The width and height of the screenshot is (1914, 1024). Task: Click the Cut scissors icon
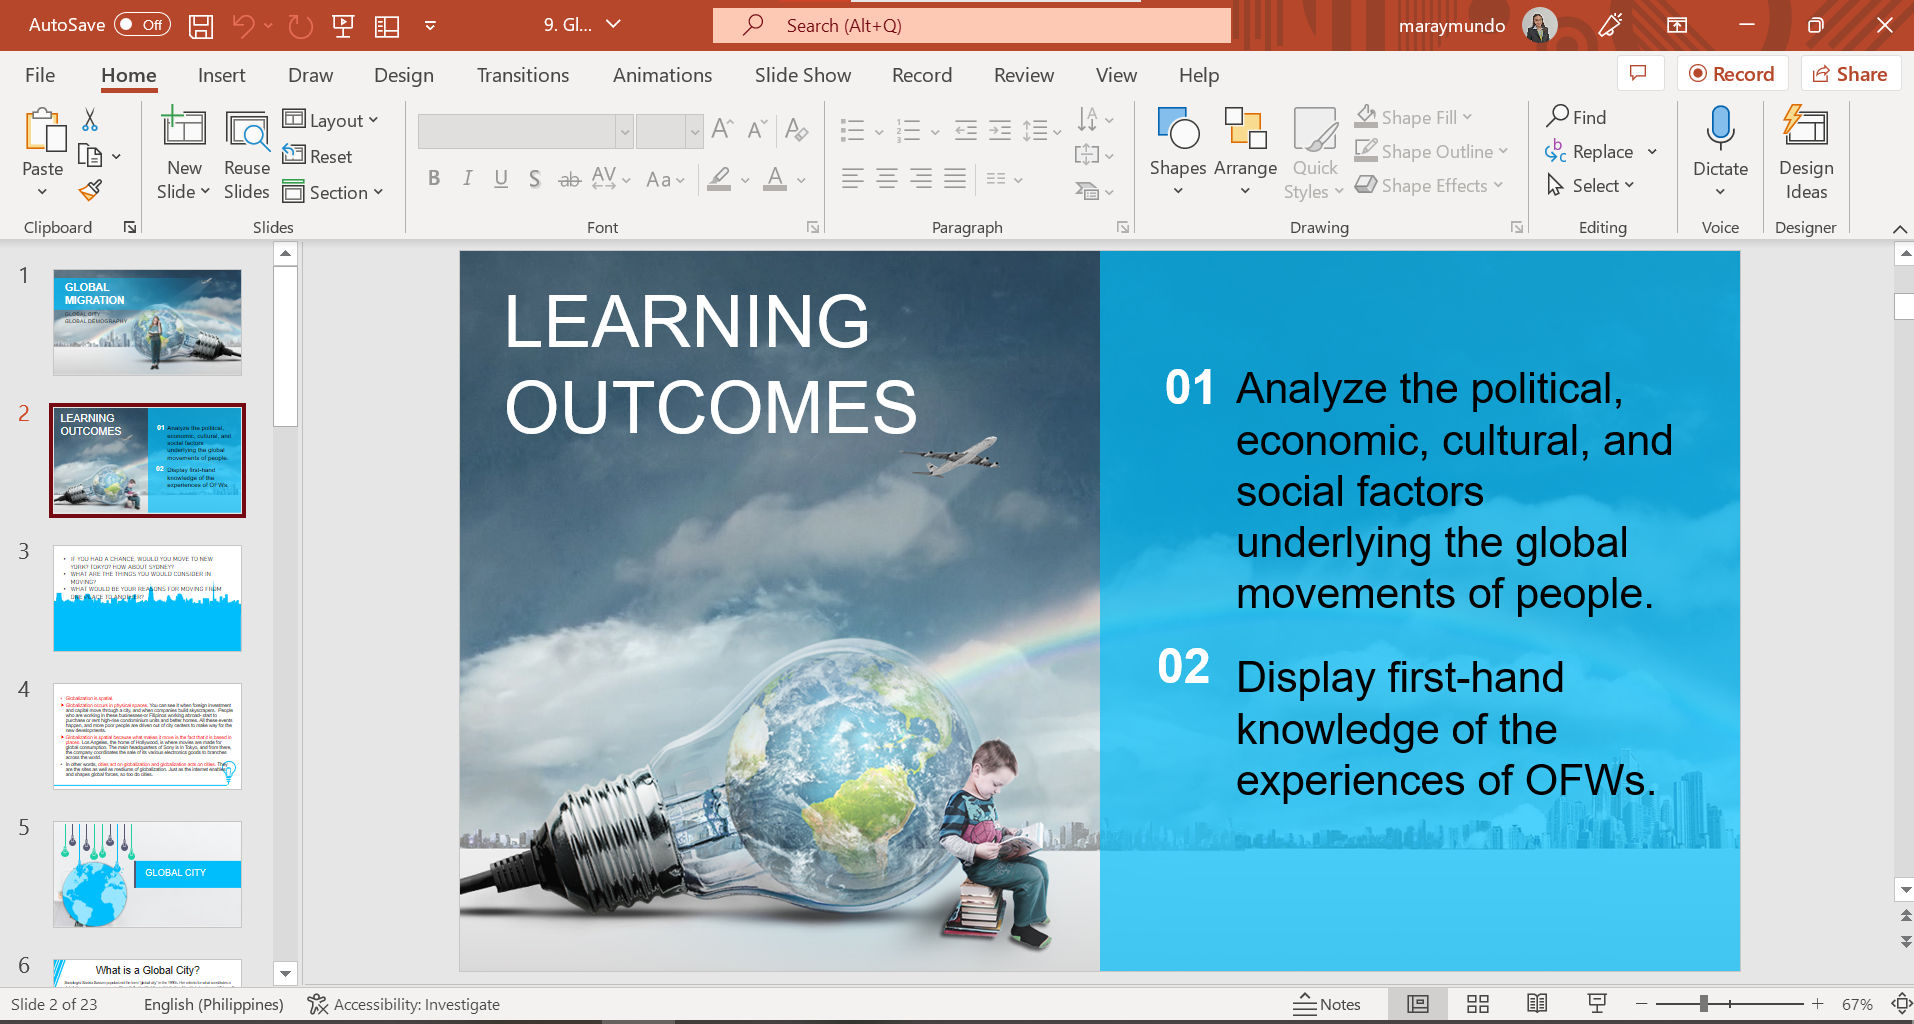tap(90, 120)
